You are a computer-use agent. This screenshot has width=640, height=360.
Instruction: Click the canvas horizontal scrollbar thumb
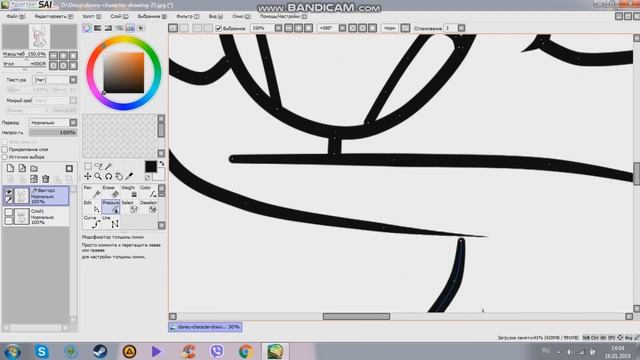pyautogui.click(x=356, y=316)
